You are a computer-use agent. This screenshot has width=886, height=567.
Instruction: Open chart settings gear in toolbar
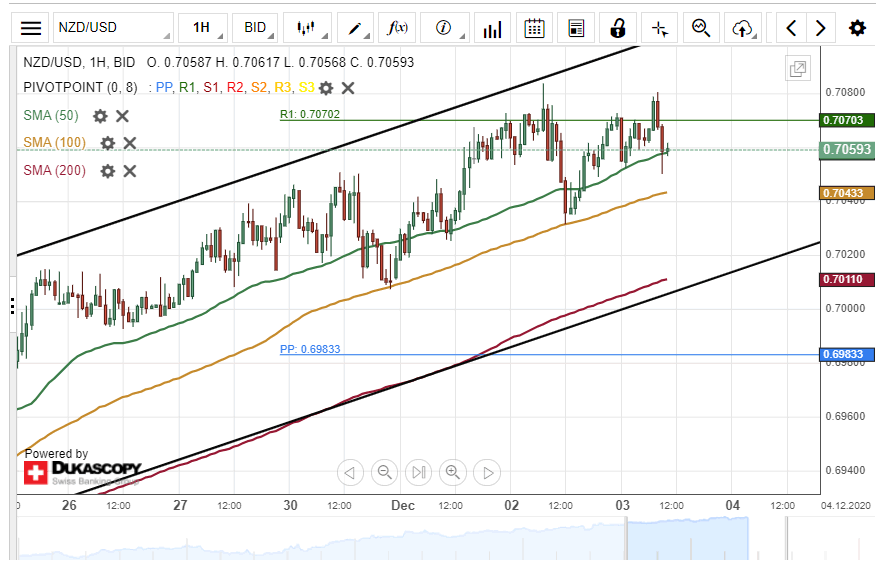[x=857, y=28]
